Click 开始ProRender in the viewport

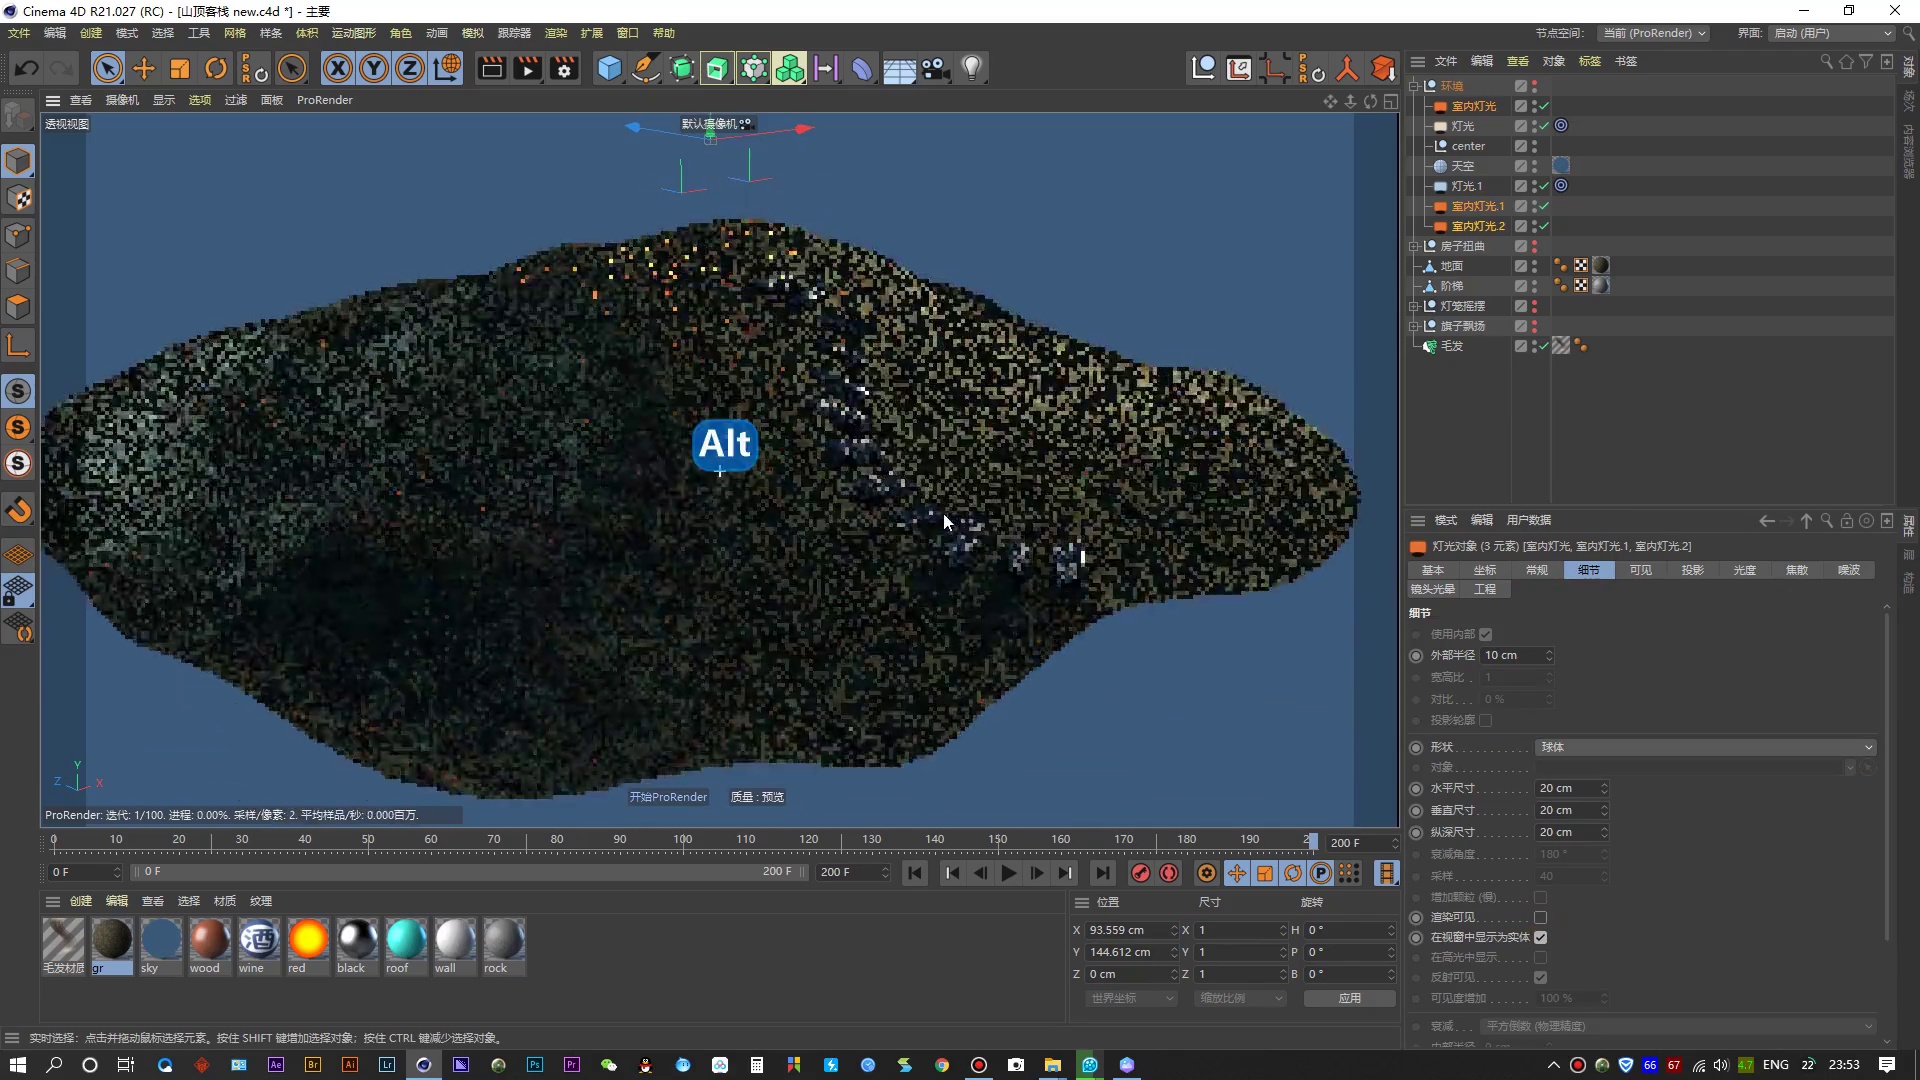(x=668, y=797)
